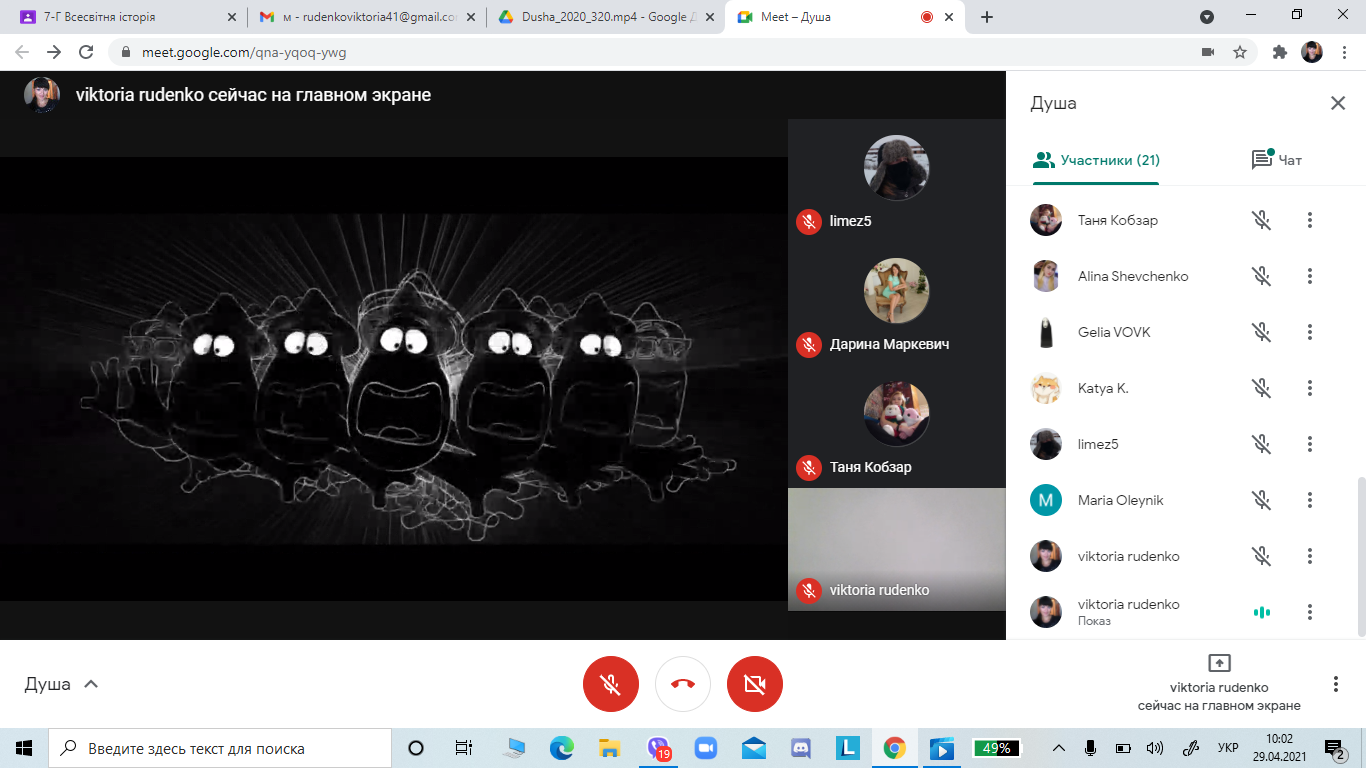The height and width of the screenshot is (768, 1366).
Task: Open more options for viktoria rudenko Показ row
Action: [x=1310, y=612]
